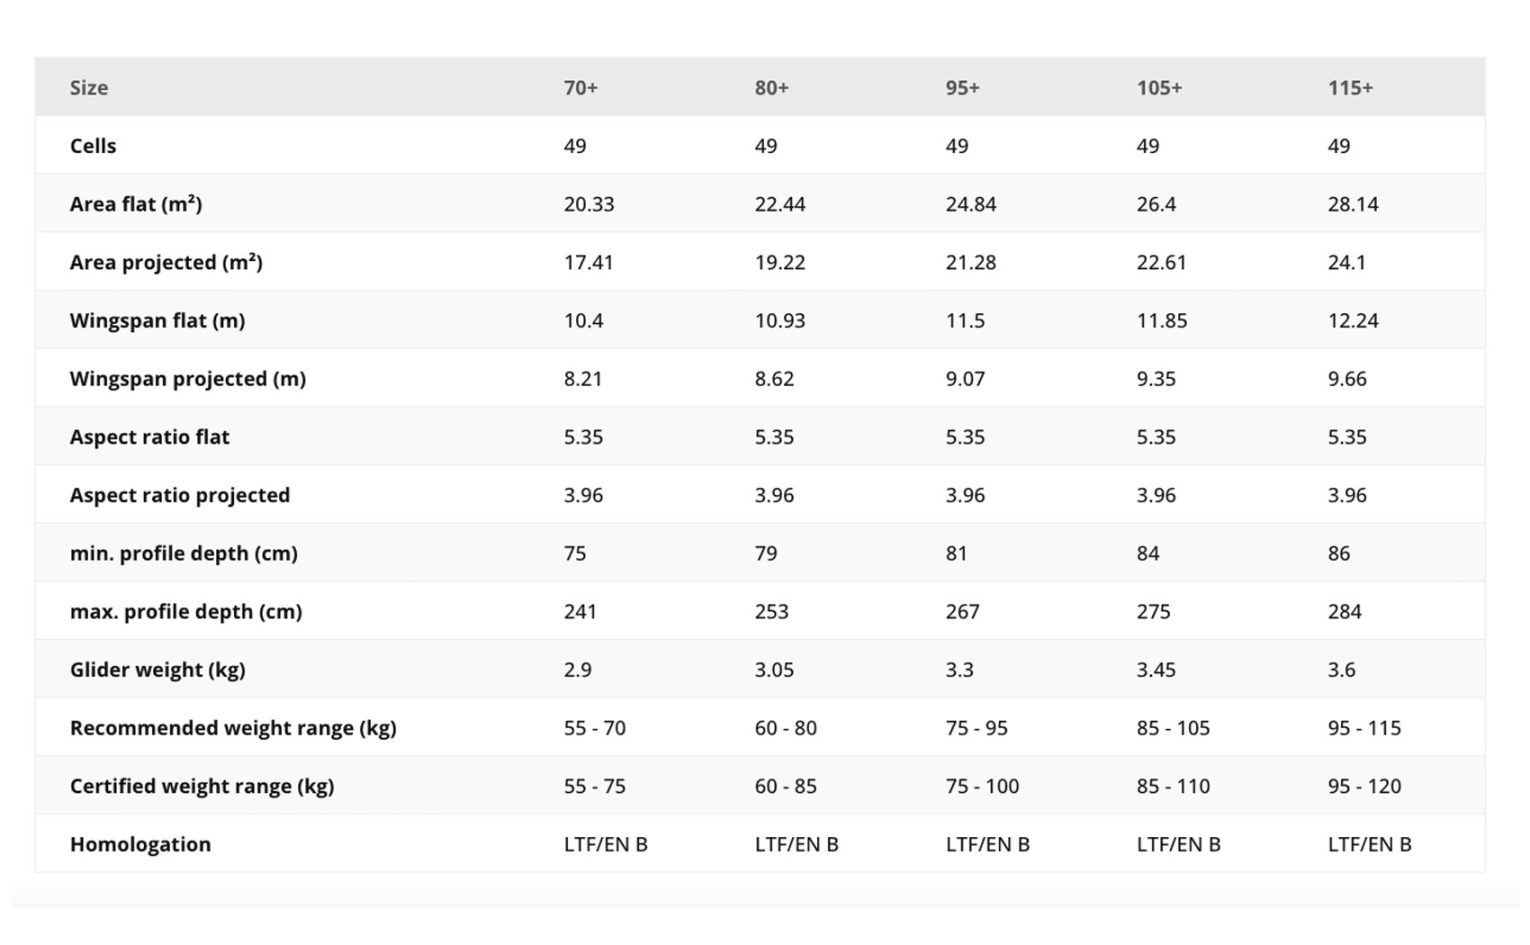Viewport: 1530px width, 945px height.
Task: Click the Homologation row label
Action: [x=140, y=844]
